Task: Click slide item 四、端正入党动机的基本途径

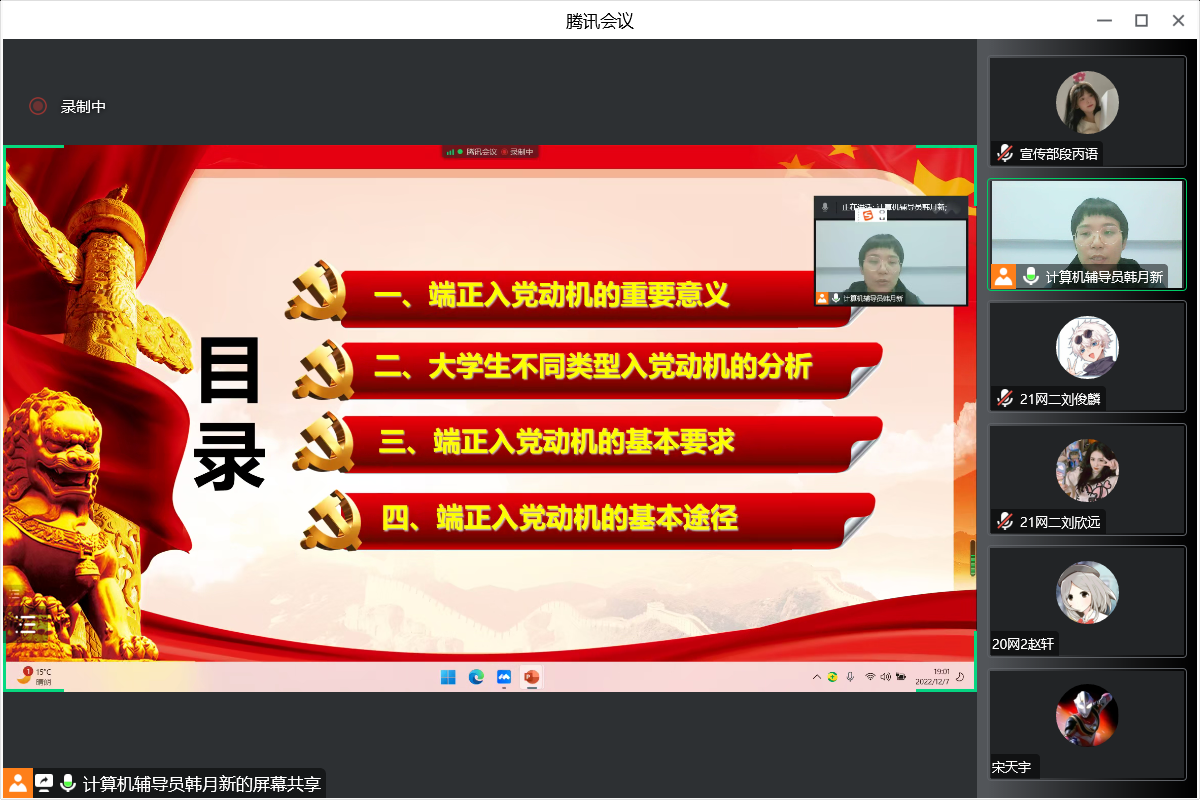Action: (x=559, y=518)
